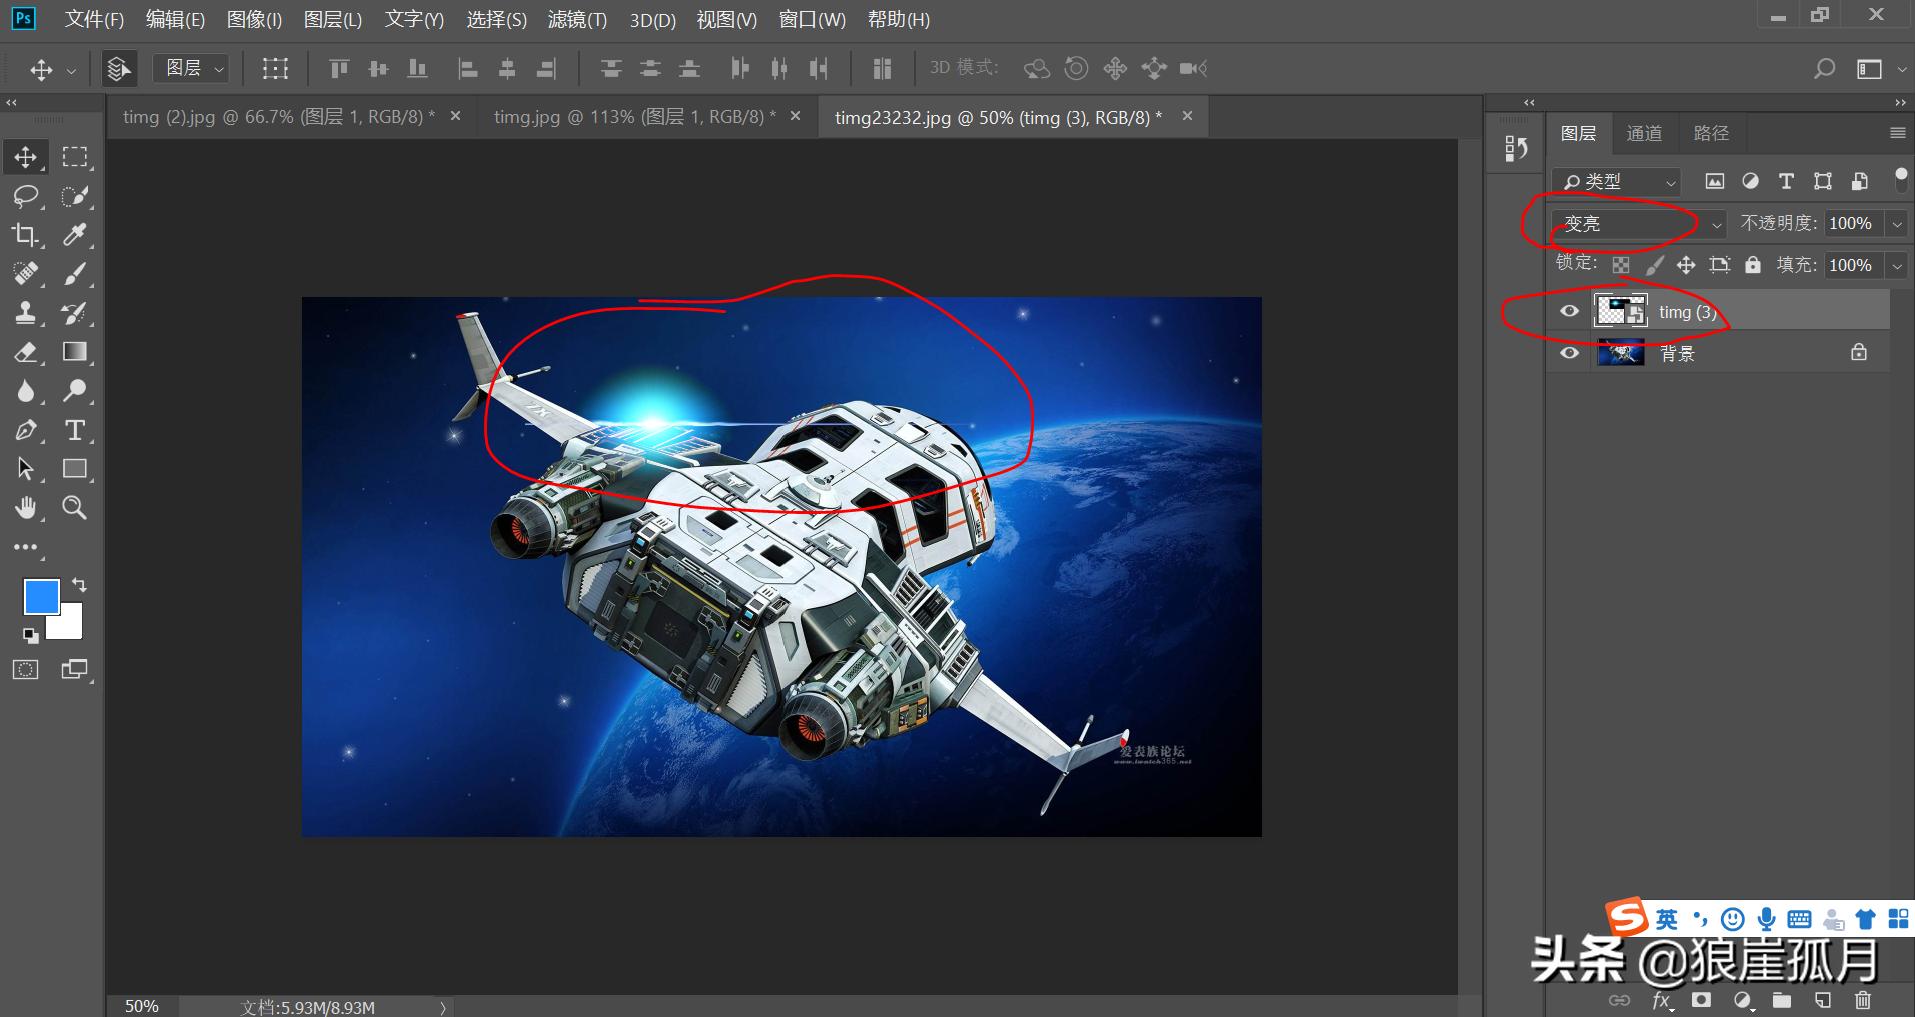Delete the selected layer
1915x1017 pixels.
(1862, 999)
